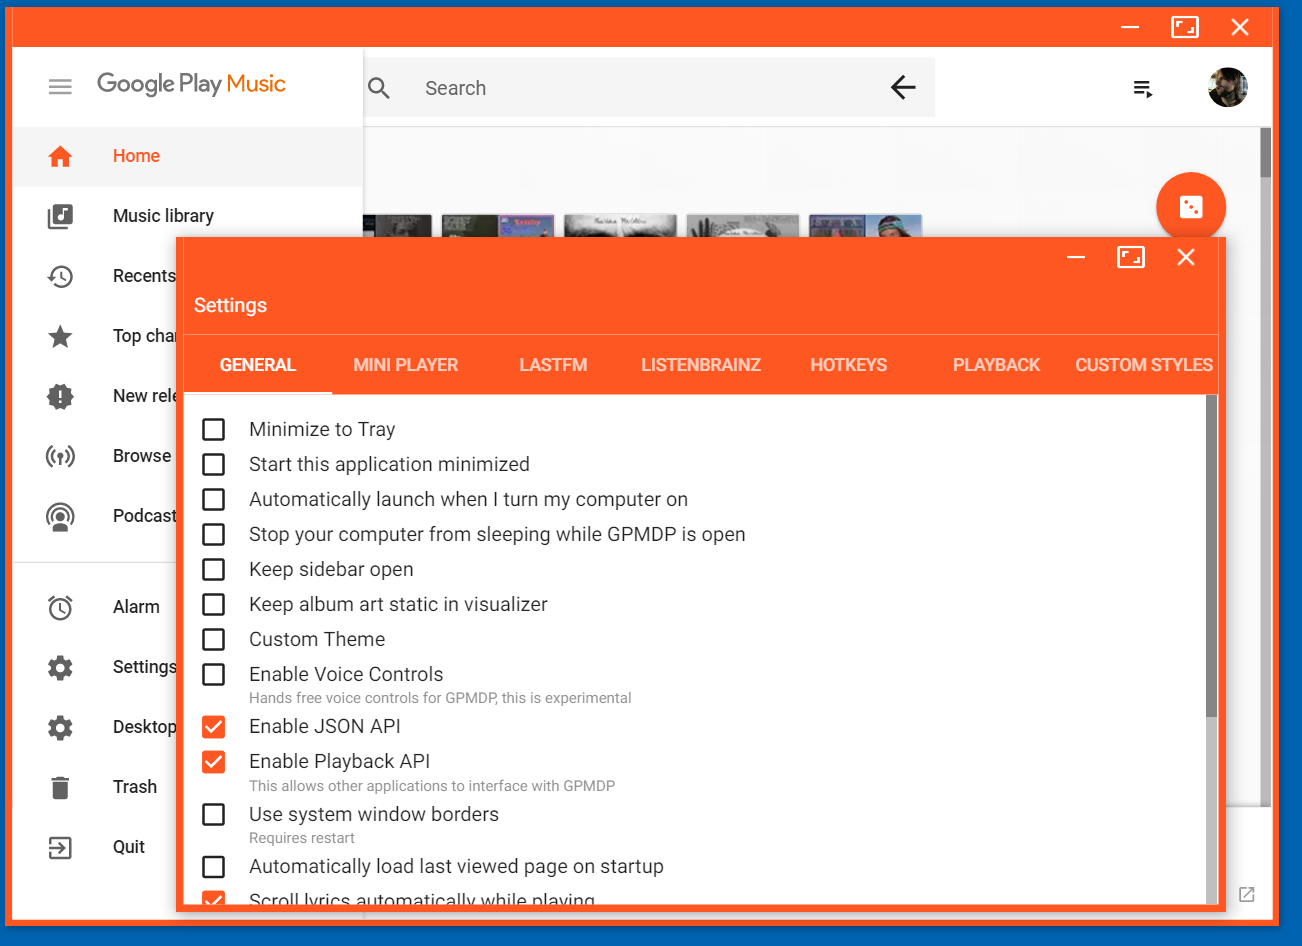Click the "Settings" dialog title text
The image size is (1302, 946).
pyautogui.click(x=230, y=305)
